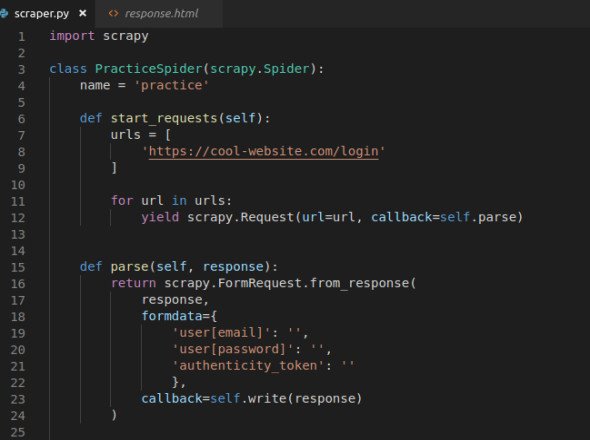Click the closing brace on line 22
The image size is (590, 440).
tap(175, 382)
